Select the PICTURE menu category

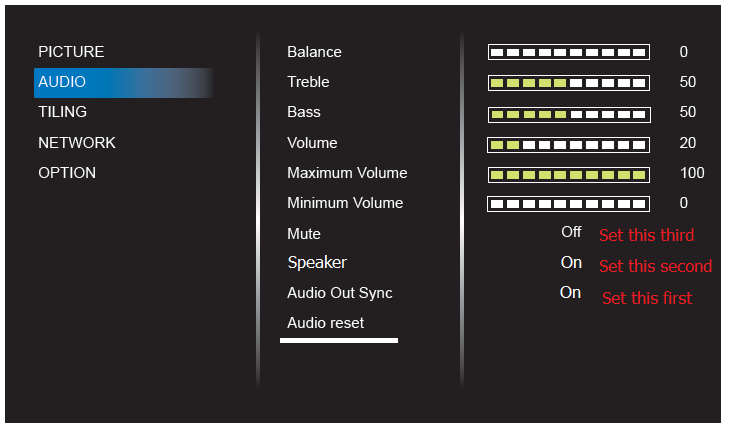71,52
